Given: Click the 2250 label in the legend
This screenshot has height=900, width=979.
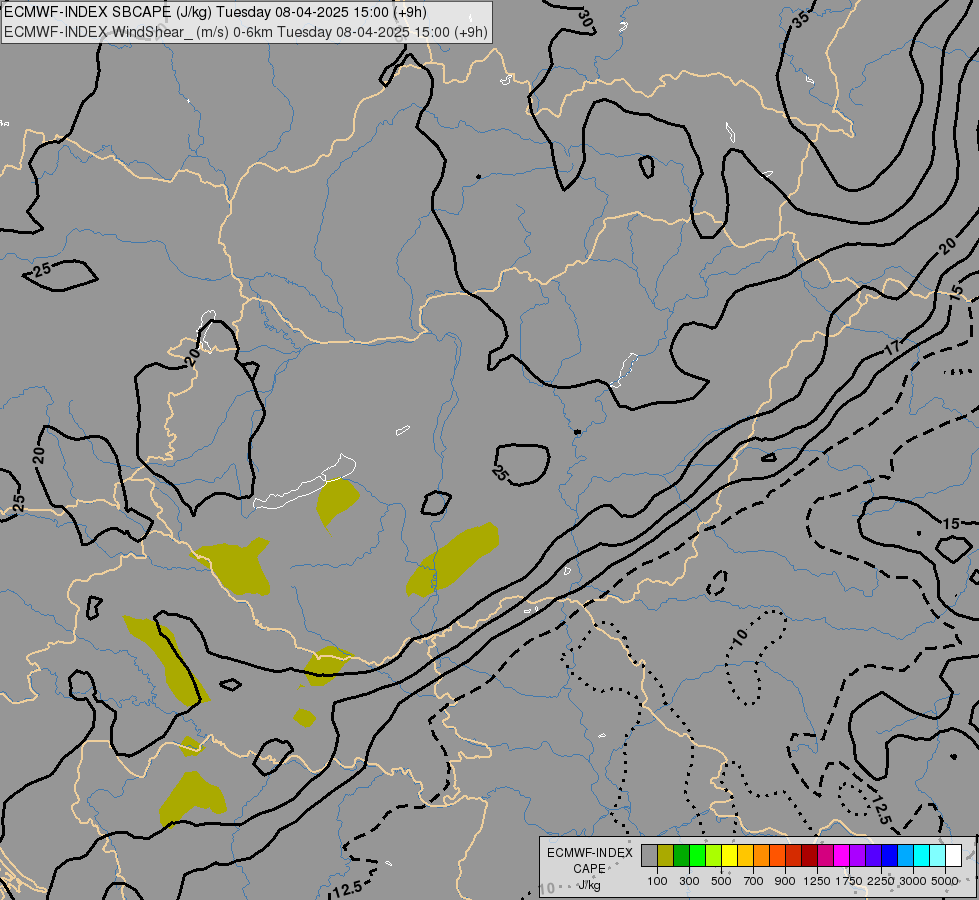Looking at the screenshot, I should (881, 881).
